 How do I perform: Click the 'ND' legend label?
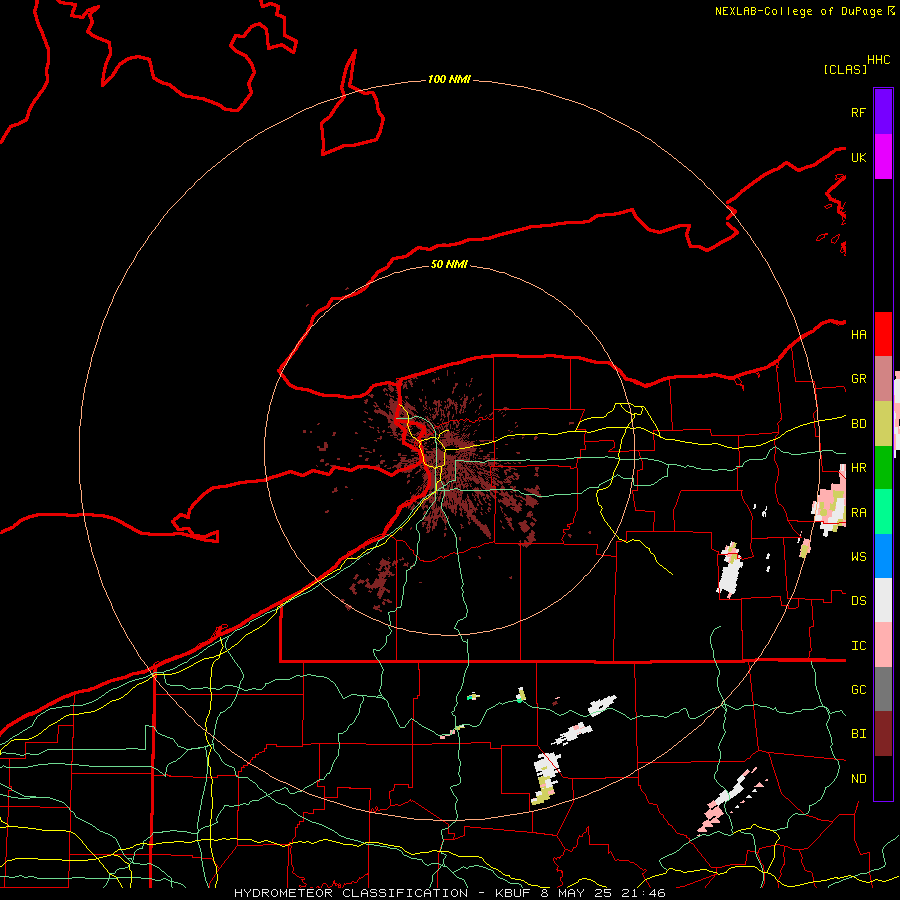point(858,779)
